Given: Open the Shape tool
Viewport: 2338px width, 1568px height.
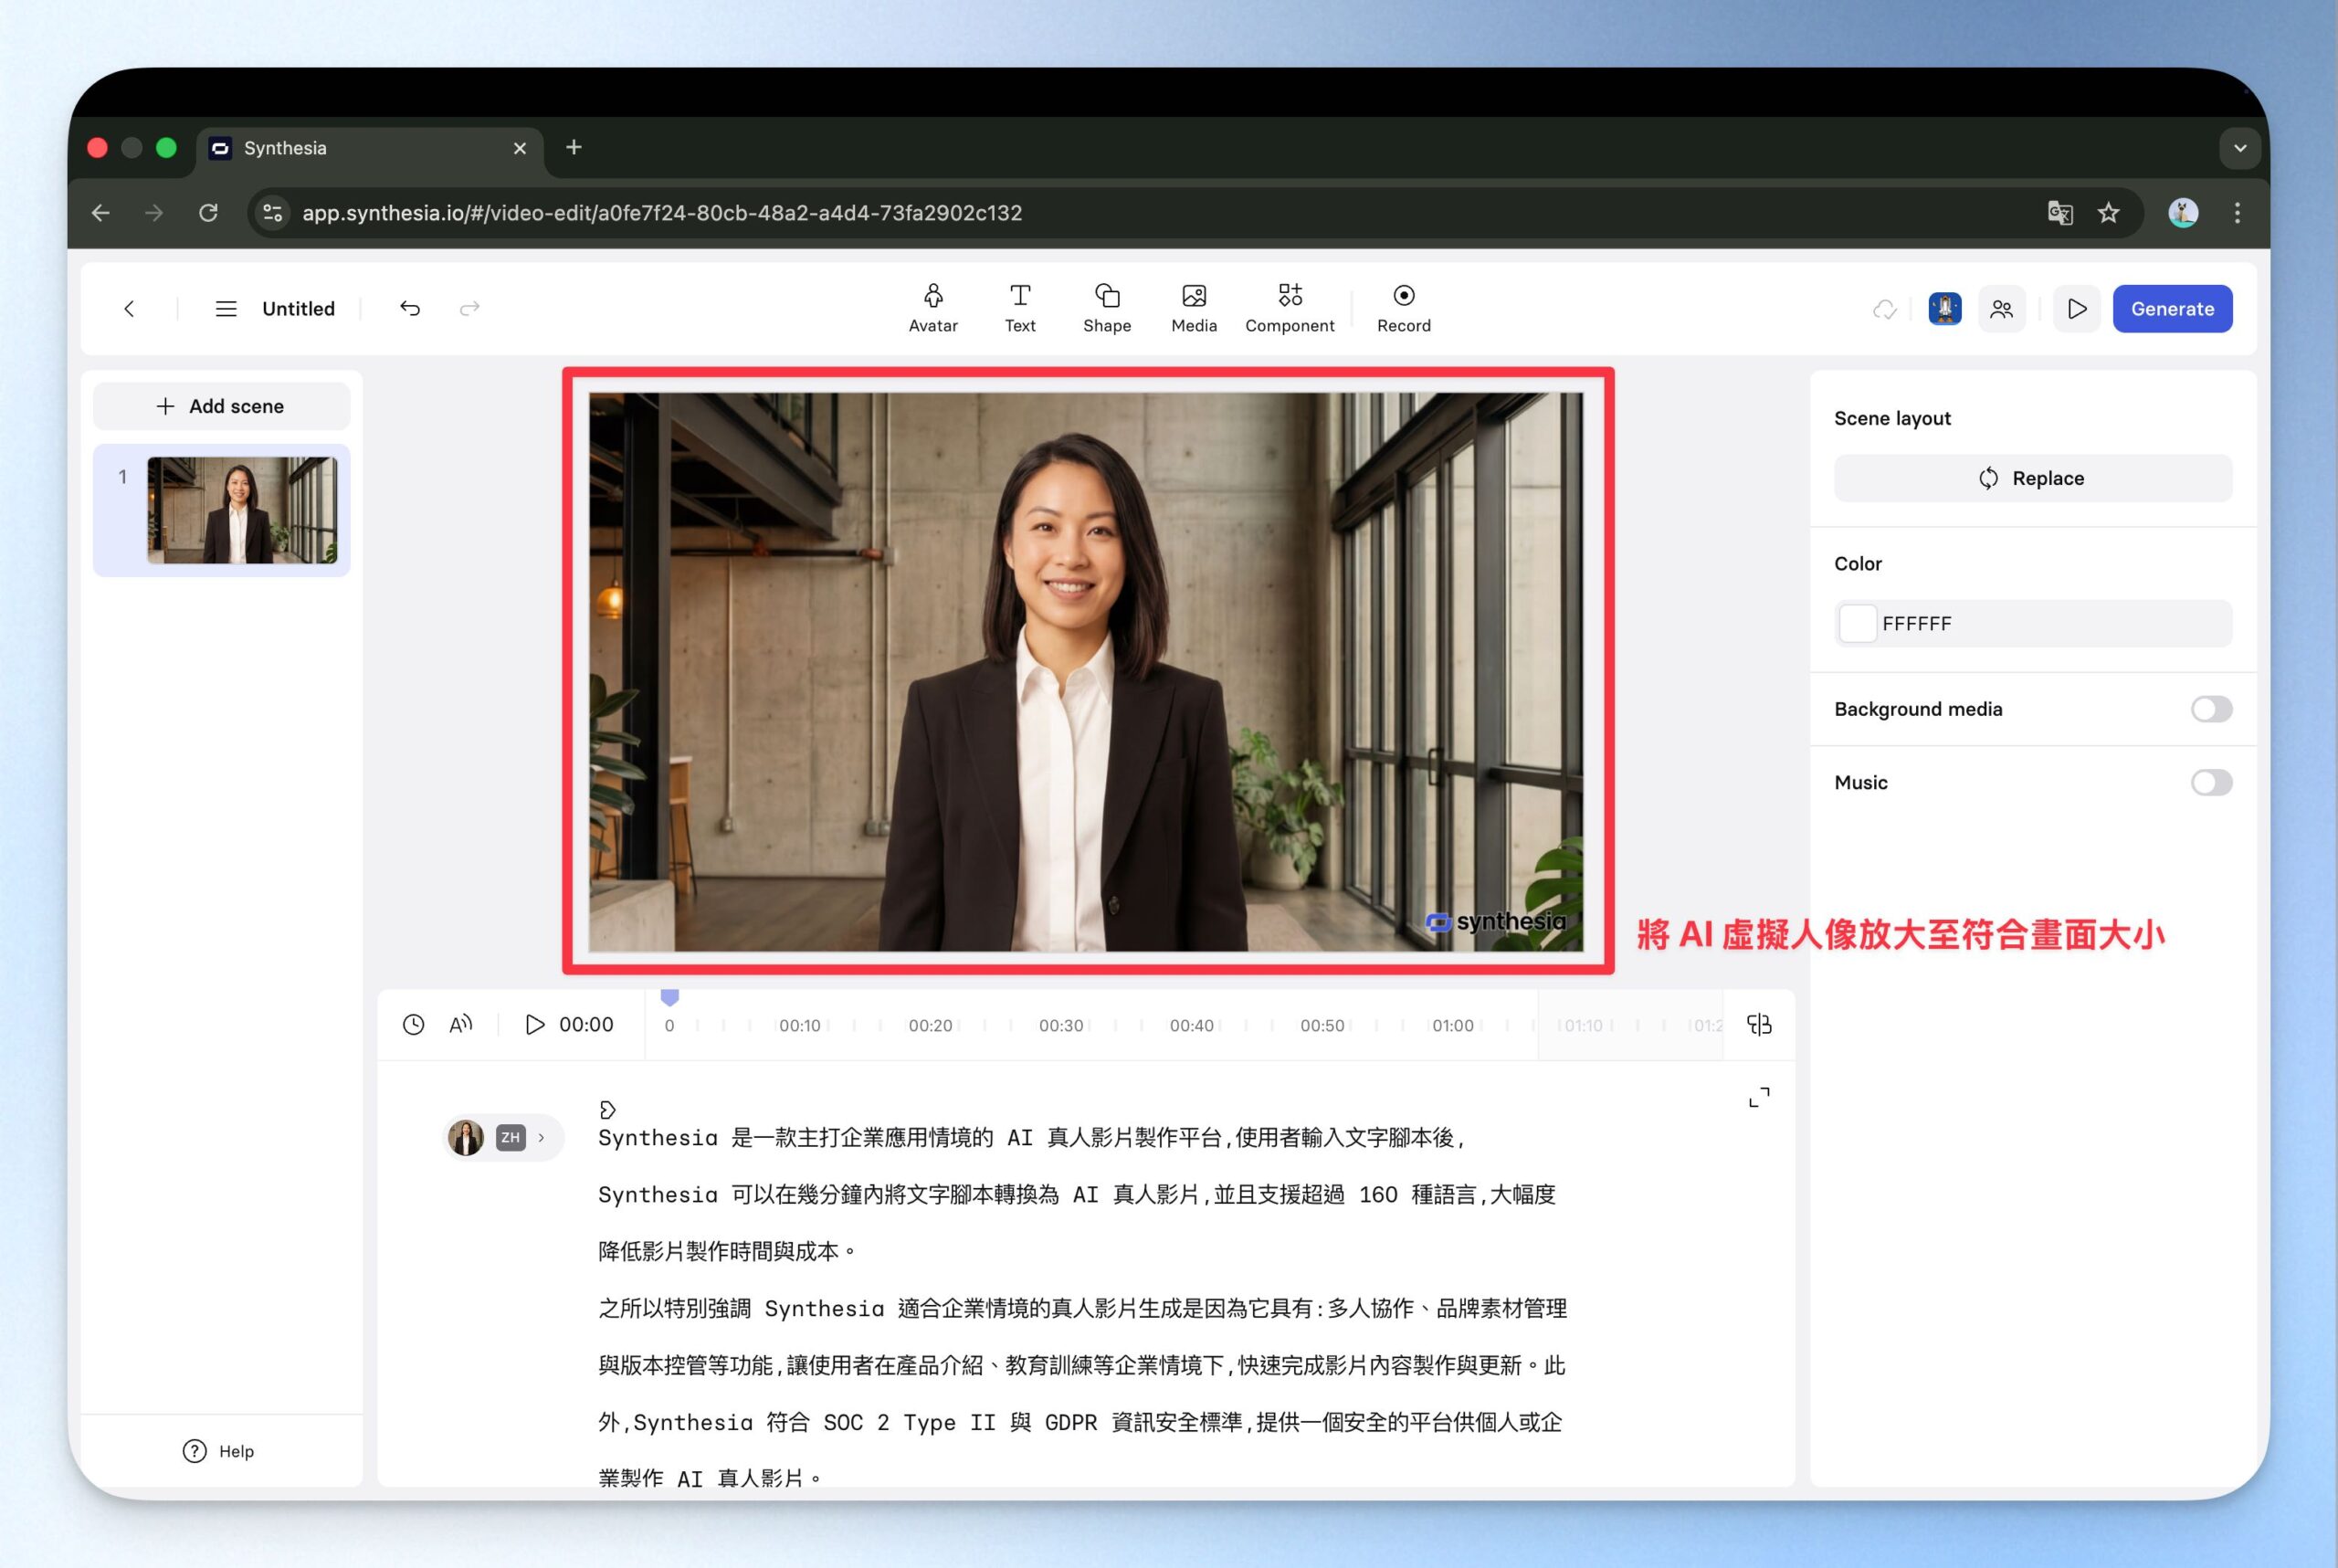Looking at the screenshot, I should [1106, 307].
